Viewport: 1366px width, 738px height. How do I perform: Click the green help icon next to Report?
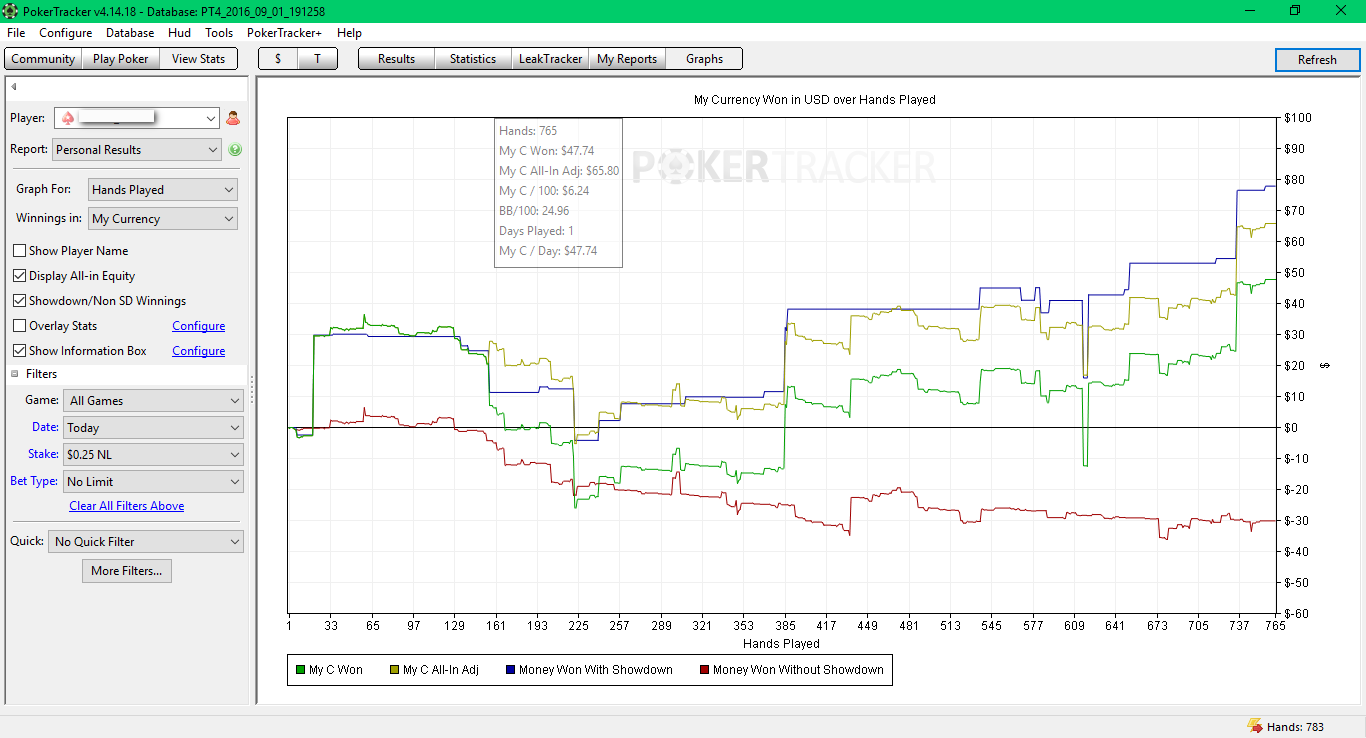pos(235,150)
